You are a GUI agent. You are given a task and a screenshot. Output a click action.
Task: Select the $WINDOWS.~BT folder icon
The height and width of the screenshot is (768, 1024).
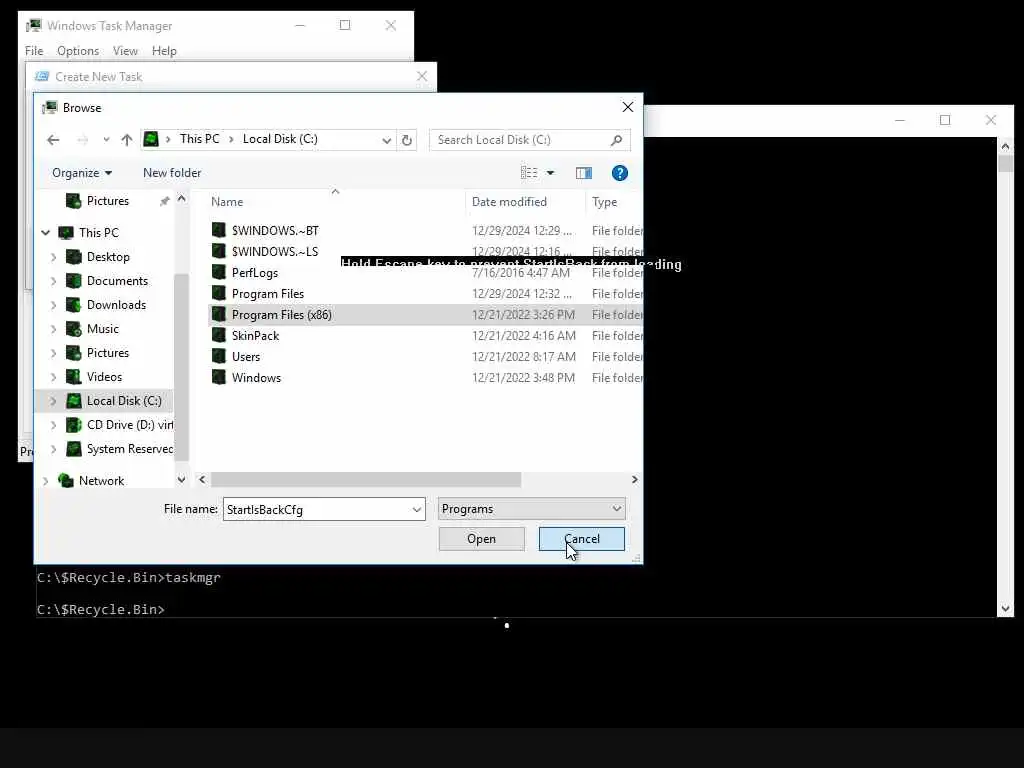pyautogui.click(x=219, y=230)
